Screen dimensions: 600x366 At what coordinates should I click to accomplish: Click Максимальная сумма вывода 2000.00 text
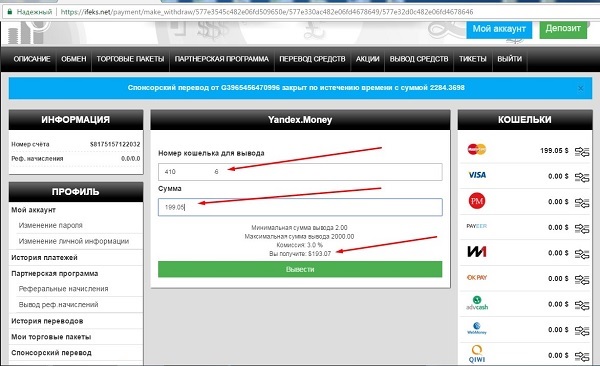pos(299,236)
